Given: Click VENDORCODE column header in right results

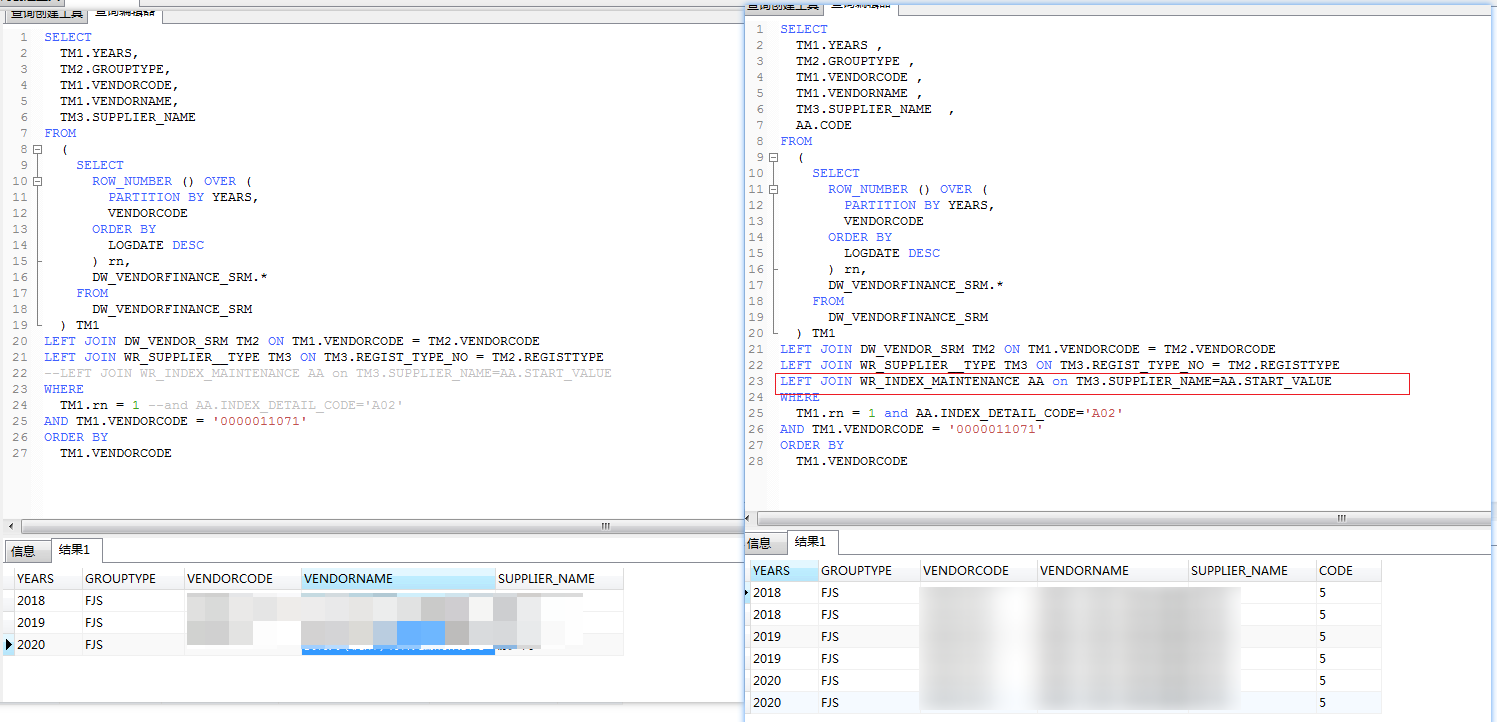Looking at the screenshot, I should pyautogui.click(x=978, y=571).
